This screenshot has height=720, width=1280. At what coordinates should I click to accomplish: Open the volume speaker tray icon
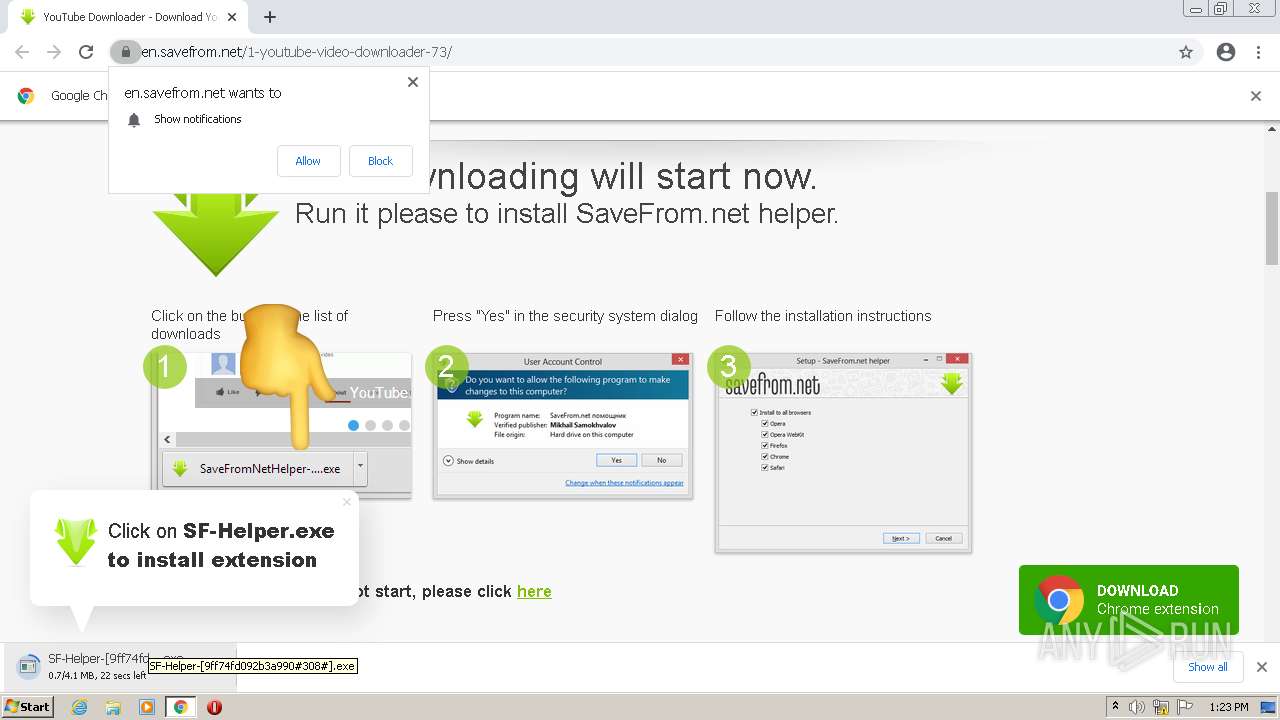pyautogui.click(x=1137, y=707)
